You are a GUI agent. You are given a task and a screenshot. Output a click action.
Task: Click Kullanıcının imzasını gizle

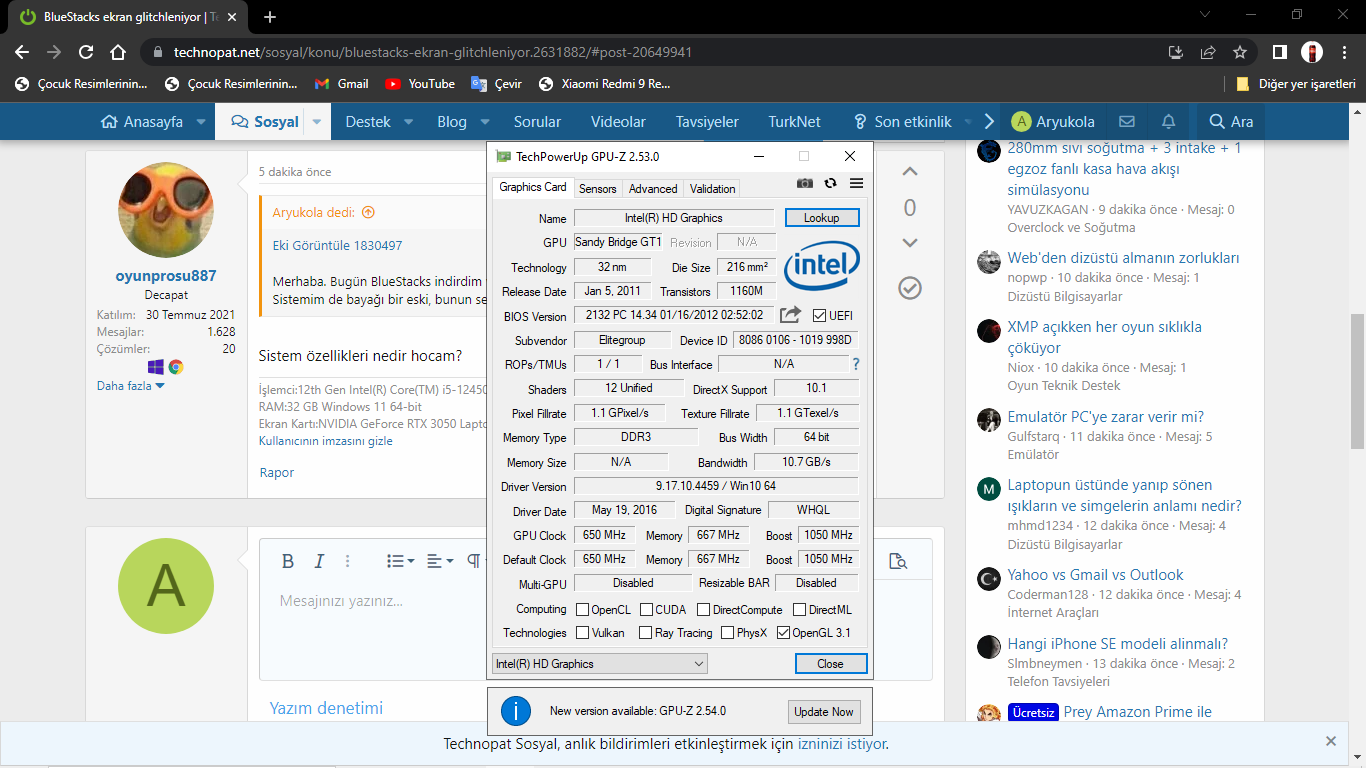click(326, 441)
